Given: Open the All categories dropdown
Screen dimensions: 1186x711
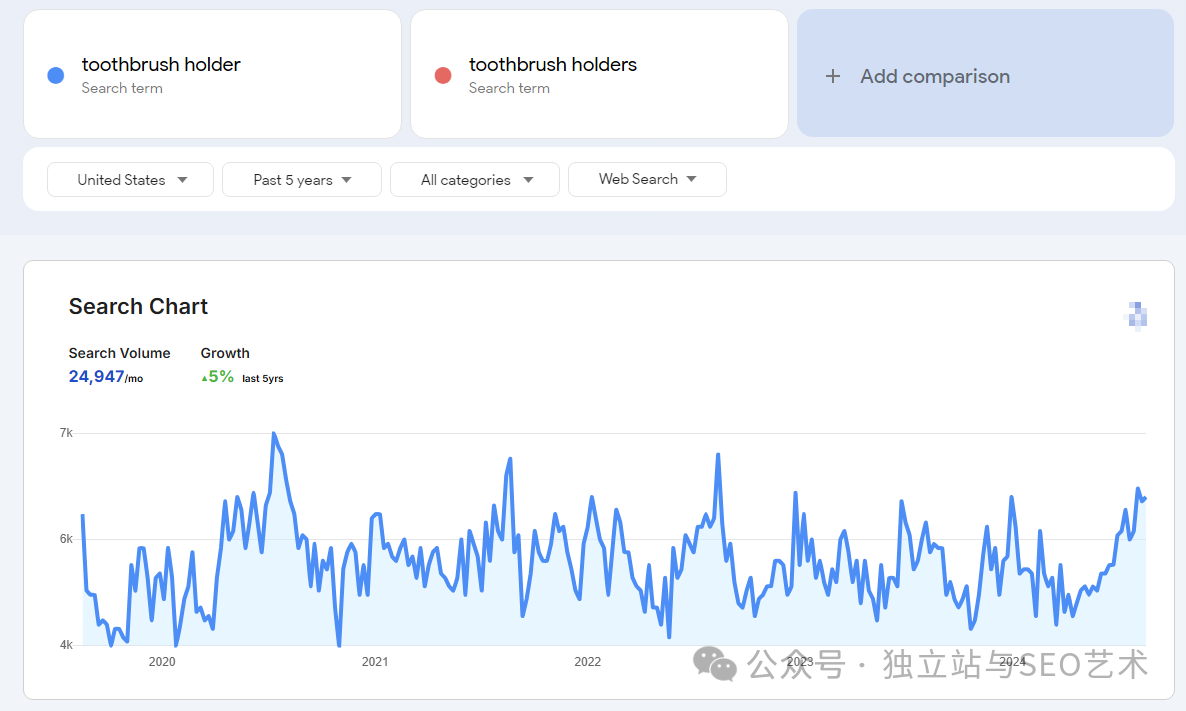Looking at the screenshot, I should (x=476, y=180).
